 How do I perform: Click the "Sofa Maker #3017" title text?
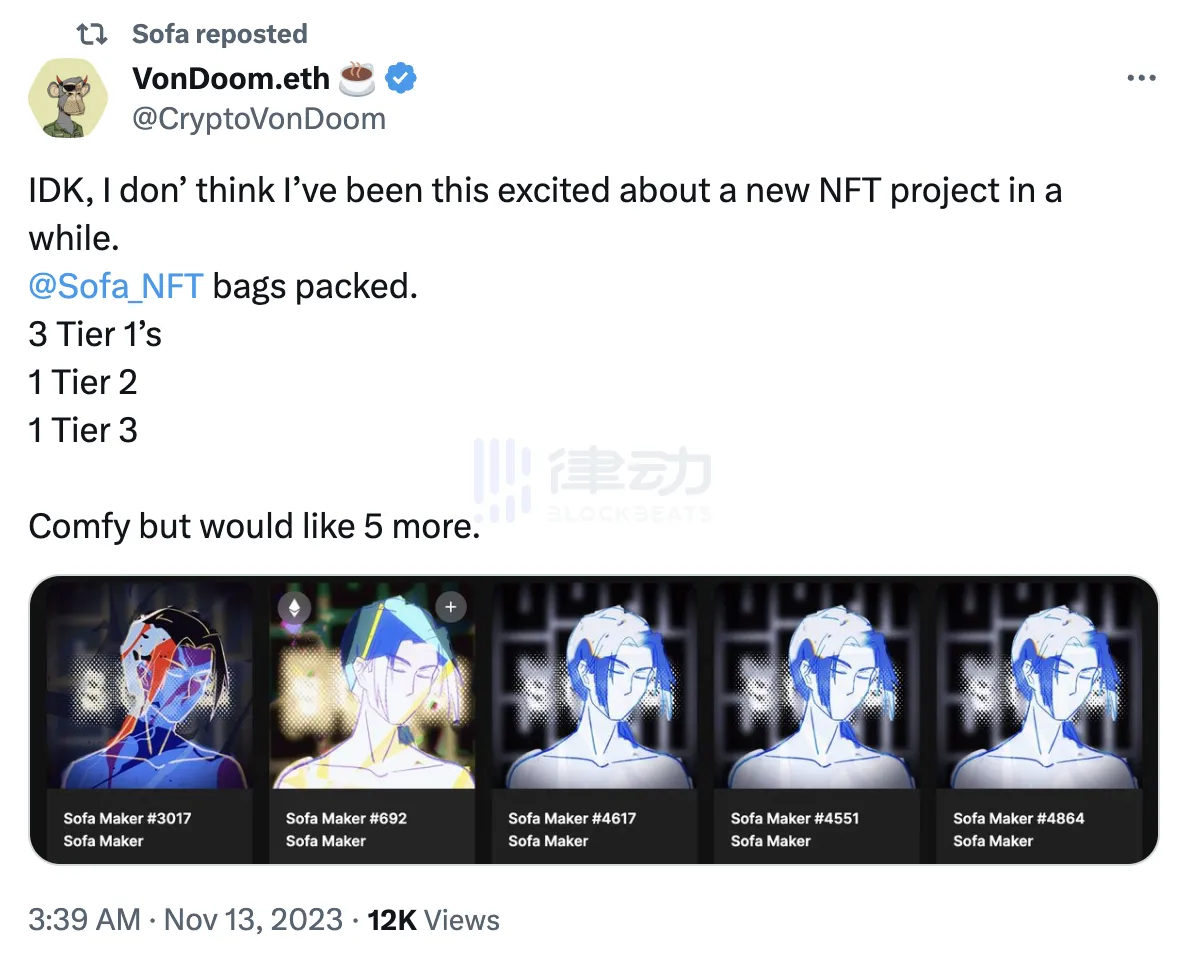coord(127,818)
